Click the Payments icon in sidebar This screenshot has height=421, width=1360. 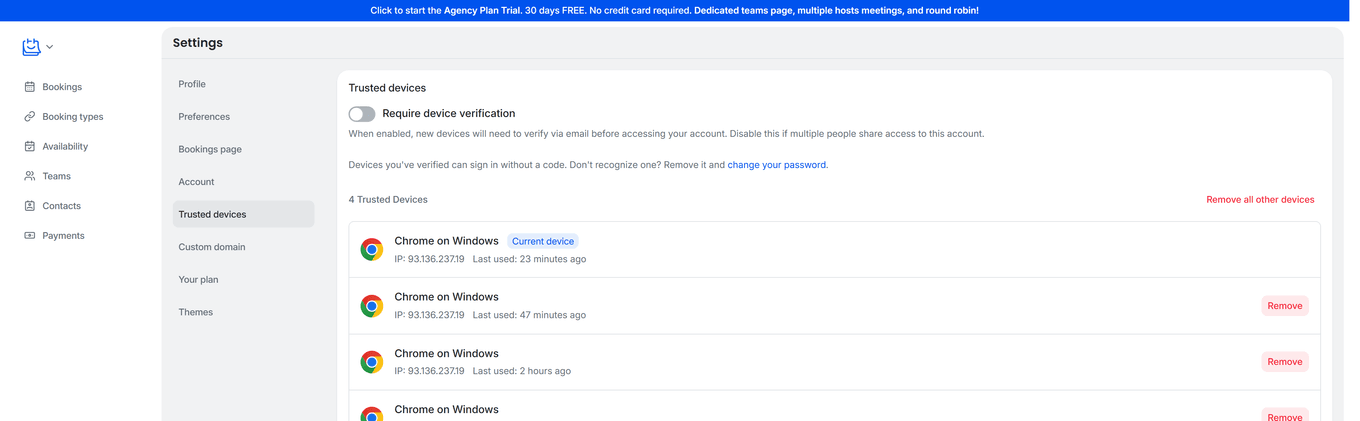(30, 236)
